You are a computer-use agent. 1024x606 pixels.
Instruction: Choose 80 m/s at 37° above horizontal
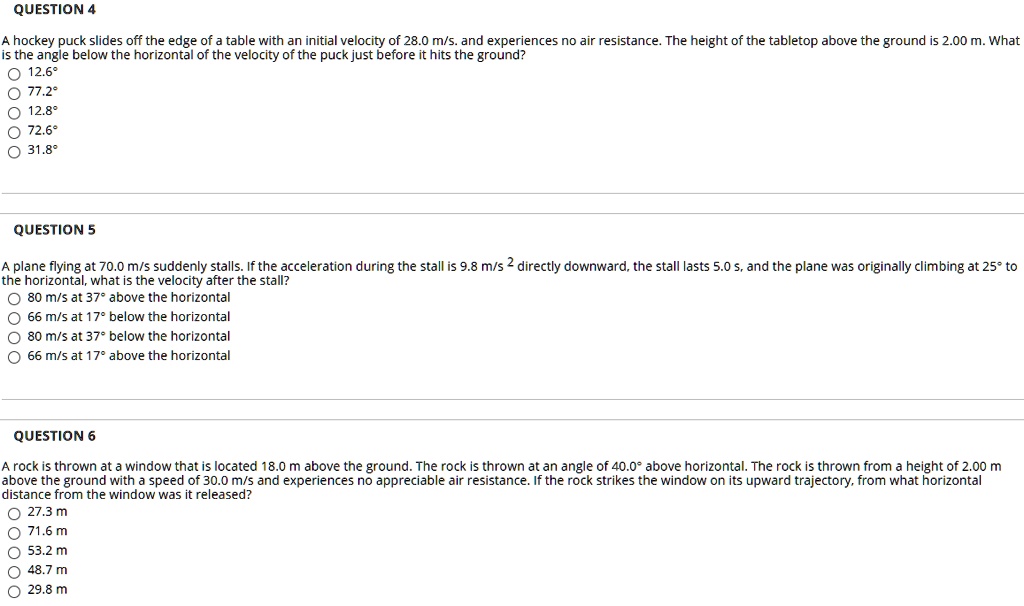[14, 298]
